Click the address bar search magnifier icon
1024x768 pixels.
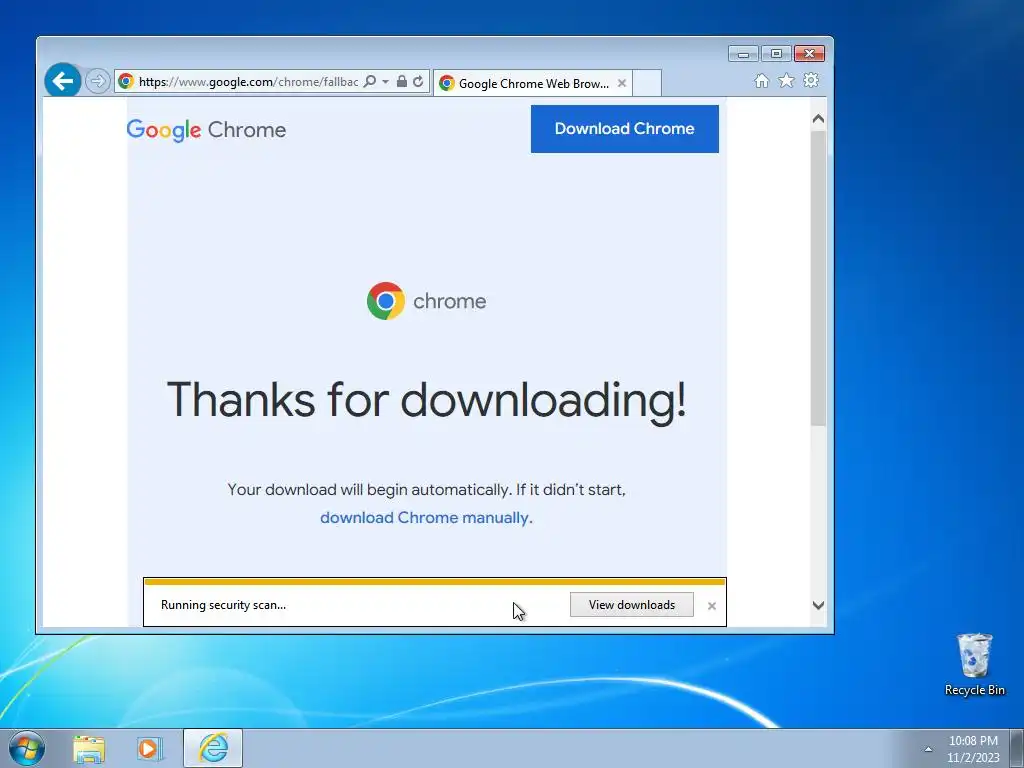(x=370, y=81)
